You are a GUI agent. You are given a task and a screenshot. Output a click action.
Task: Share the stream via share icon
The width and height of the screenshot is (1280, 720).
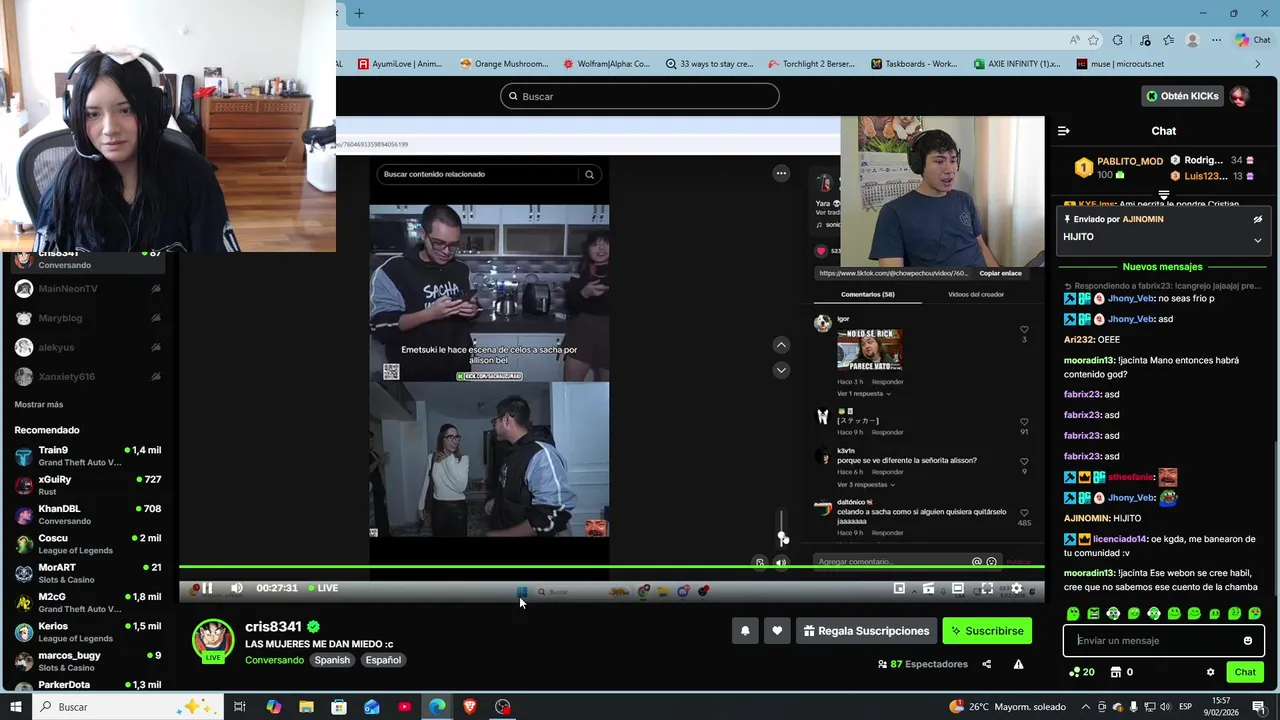(x=986, y=664)
